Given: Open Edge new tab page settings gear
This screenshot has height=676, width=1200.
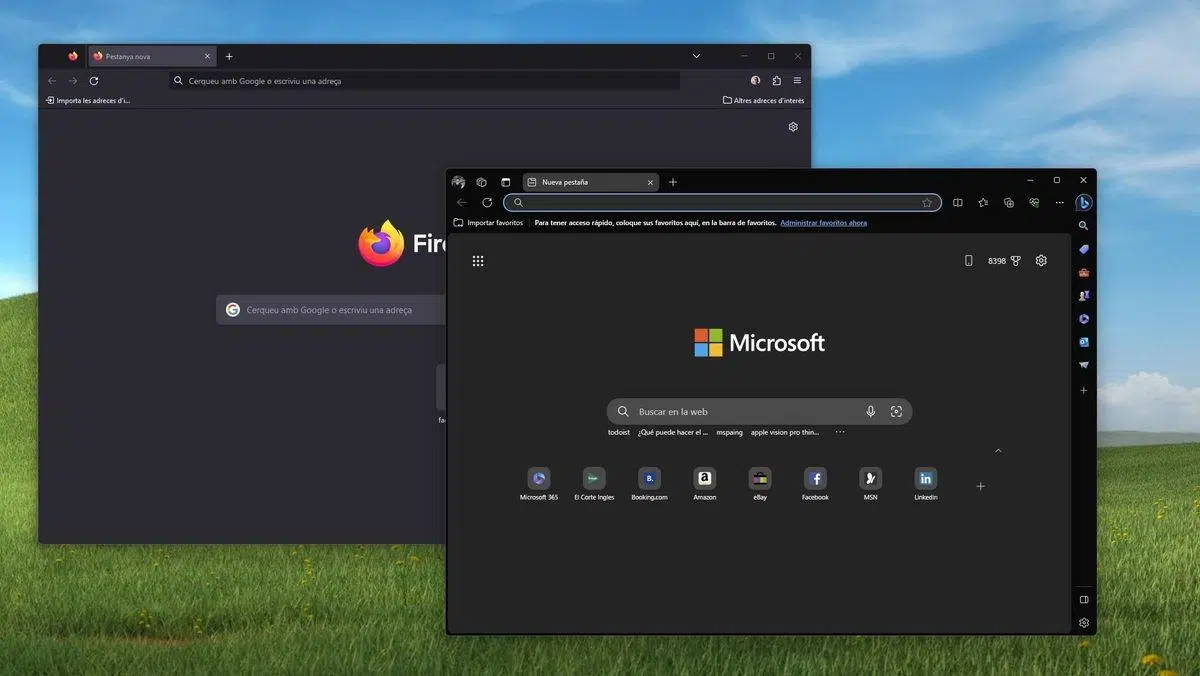Looking at the screenshot, I should click(x=1041, y=261).
